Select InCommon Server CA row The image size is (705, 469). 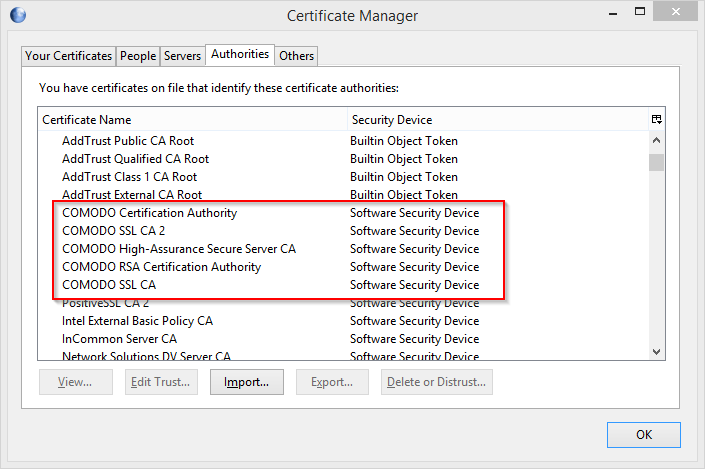click(x=344, y=339)
